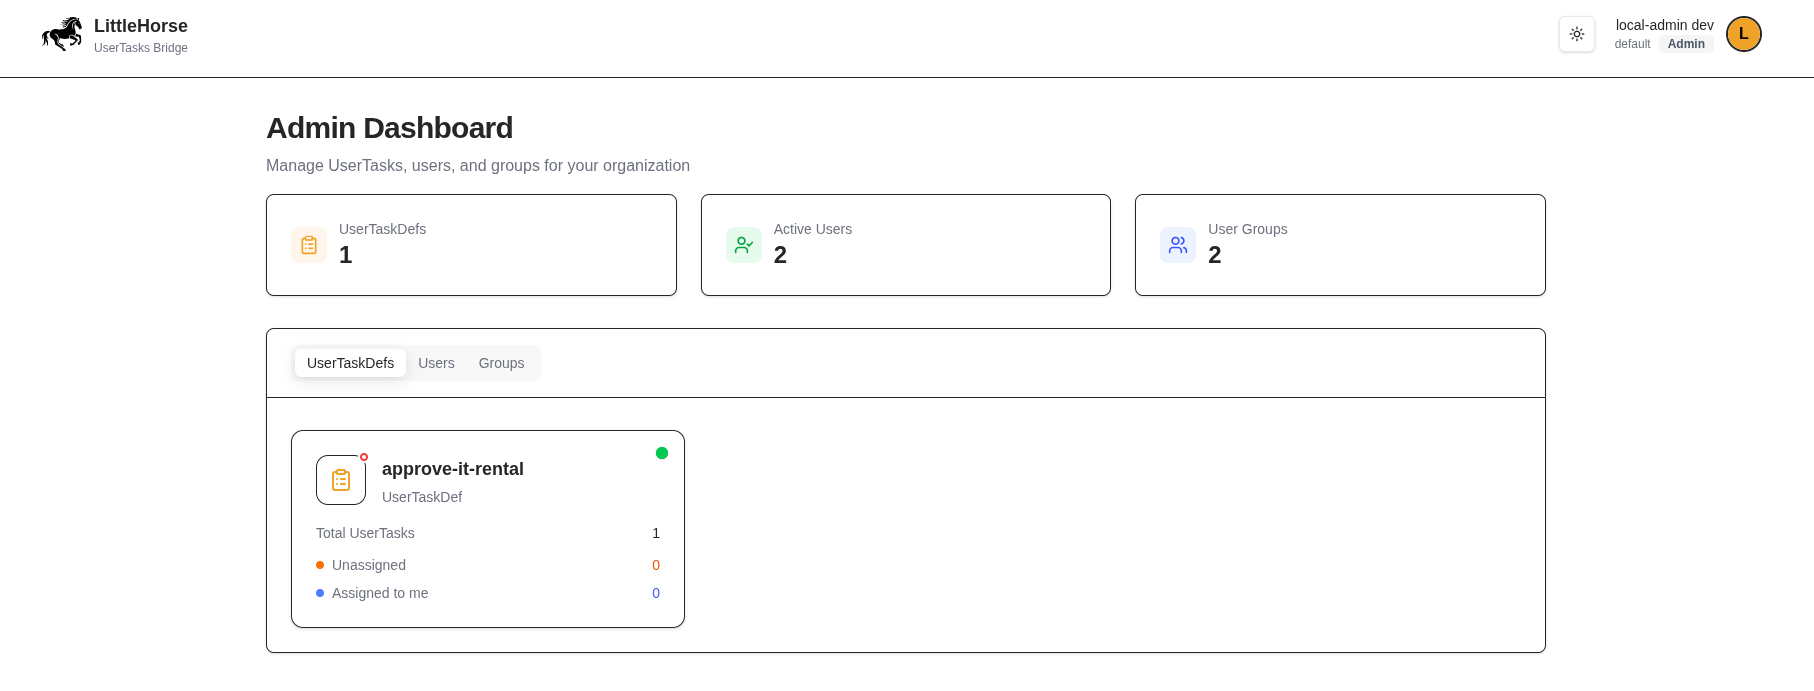Click the LittleHorse horse logo
The width and height of the screenshot is (1814, 691).
point(62,34)
